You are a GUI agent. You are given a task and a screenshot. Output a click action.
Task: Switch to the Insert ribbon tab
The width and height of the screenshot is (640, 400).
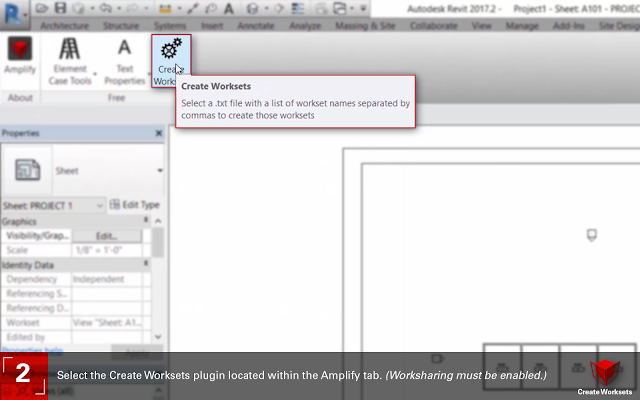[212, 26]
